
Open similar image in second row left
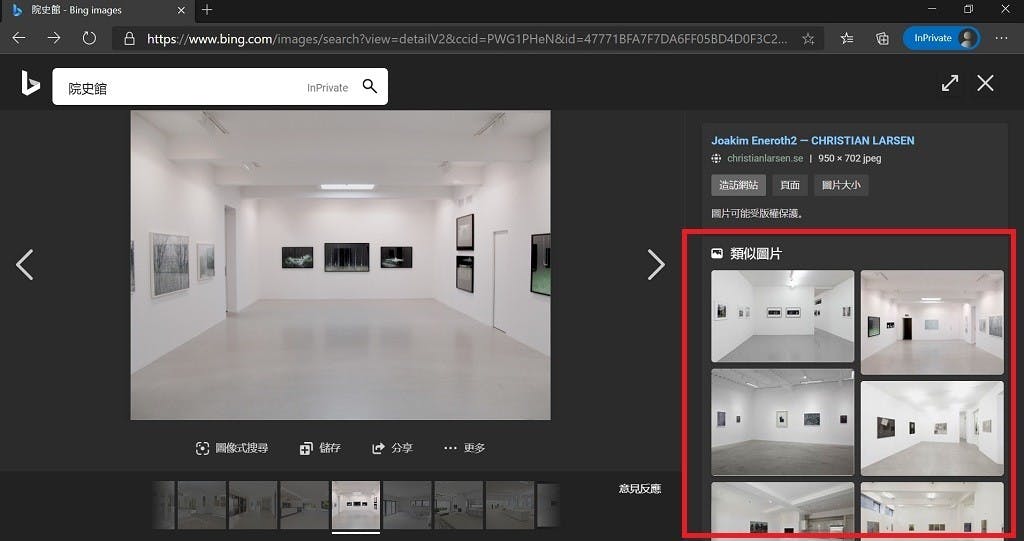(782, 422)
